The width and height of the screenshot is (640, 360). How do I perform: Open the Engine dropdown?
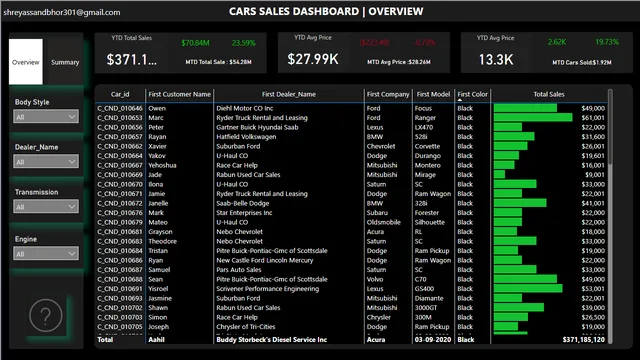pos(46,253)
